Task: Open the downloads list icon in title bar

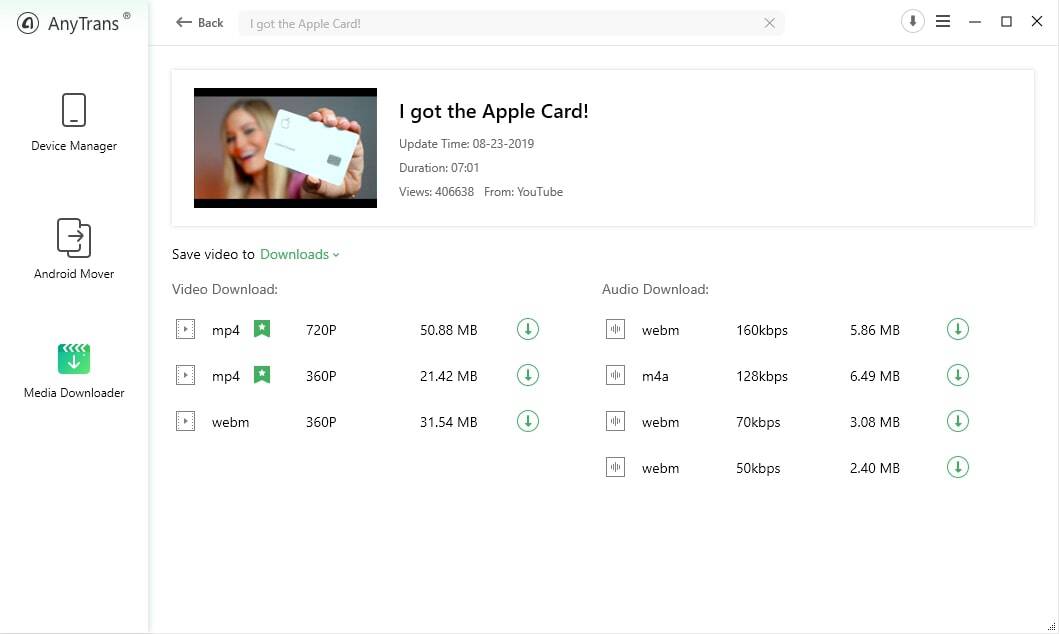Action: 912,22
